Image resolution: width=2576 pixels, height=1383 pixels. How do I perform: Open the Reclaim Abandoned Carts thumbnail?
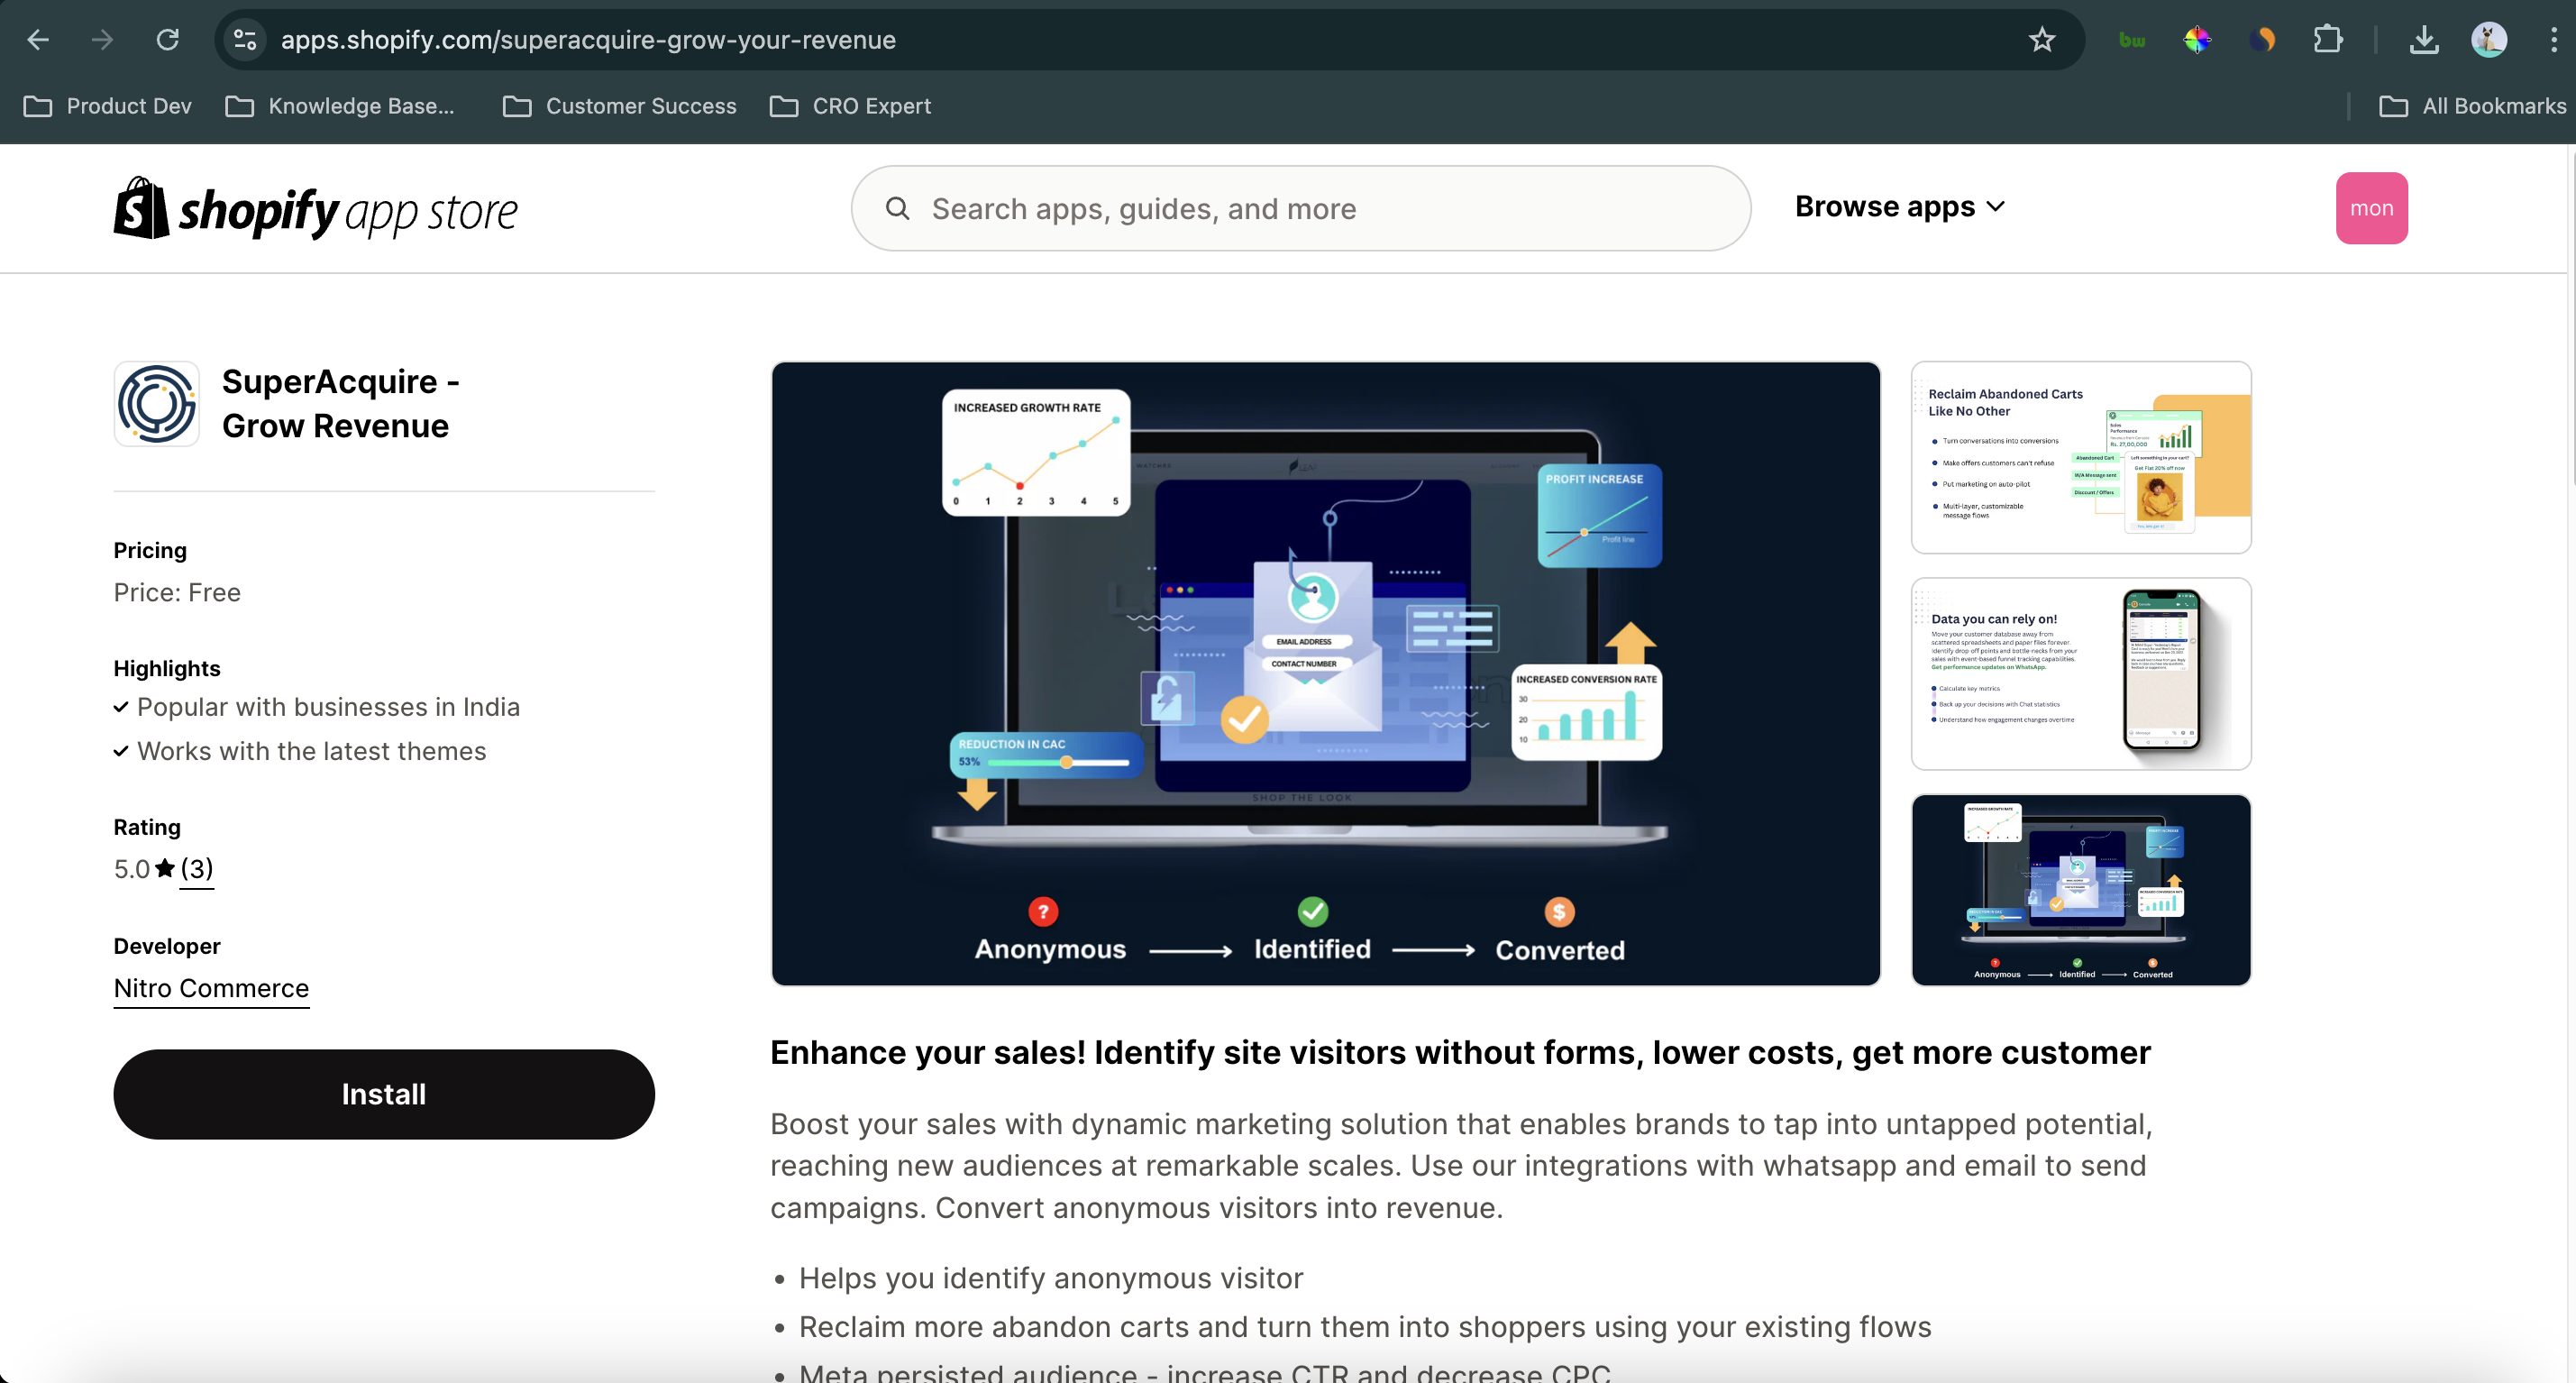point(2081,457)
